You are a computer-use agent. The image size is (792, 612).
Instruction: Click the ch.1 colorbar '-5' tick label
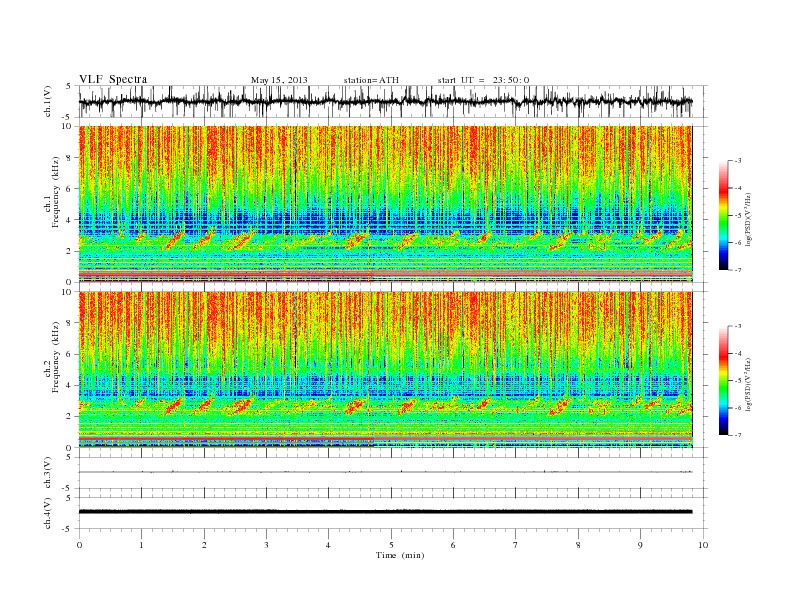[738, 216]
